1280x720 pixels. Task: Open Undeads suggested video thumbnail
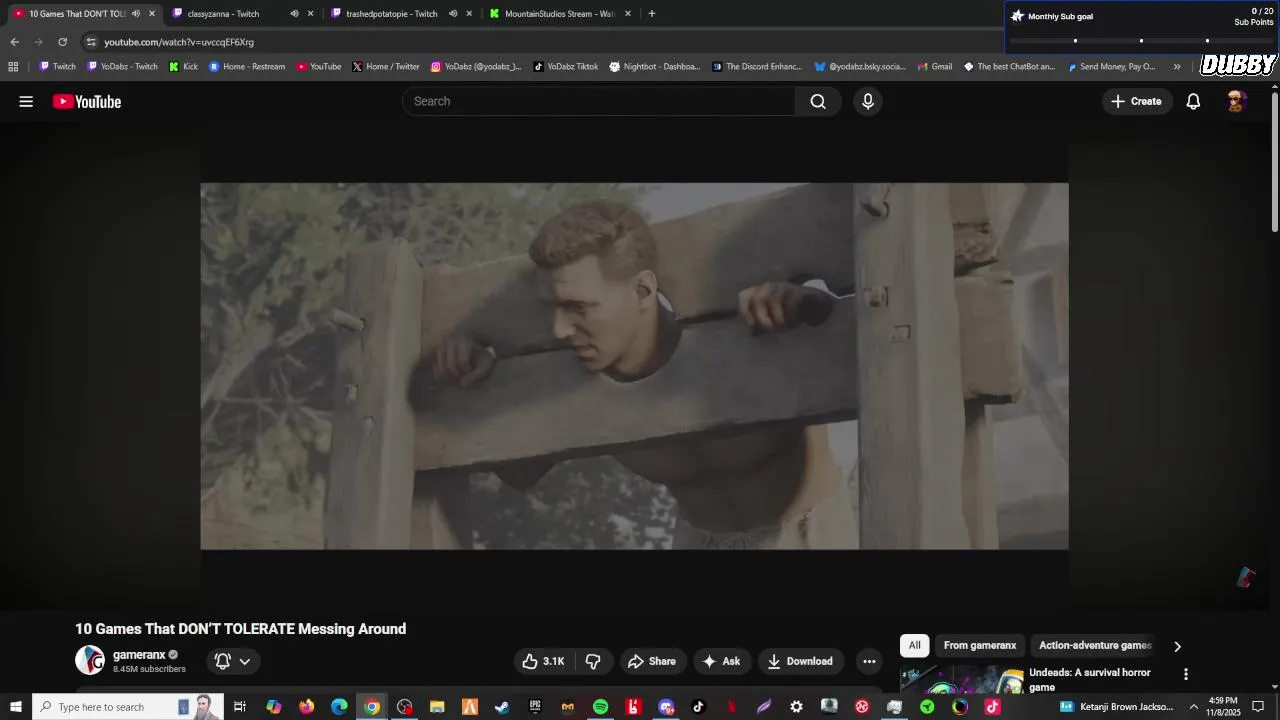[962, 680]
